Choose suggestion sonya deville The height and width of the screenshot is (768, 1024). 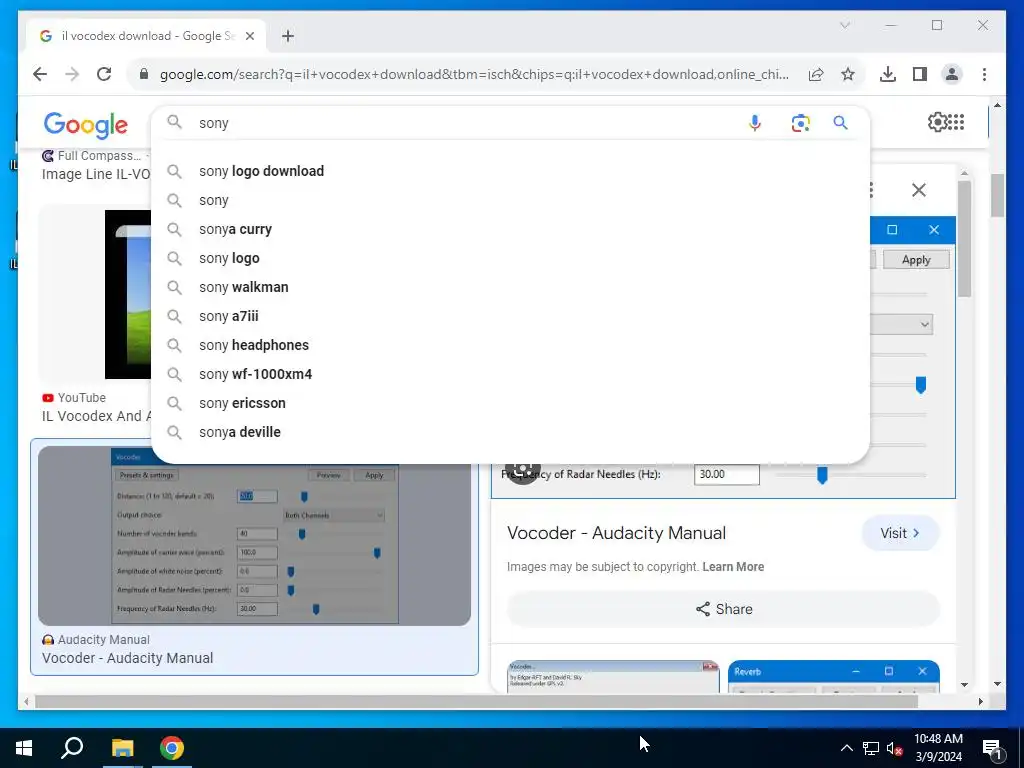pyautogui.click(x=510, y=432)
